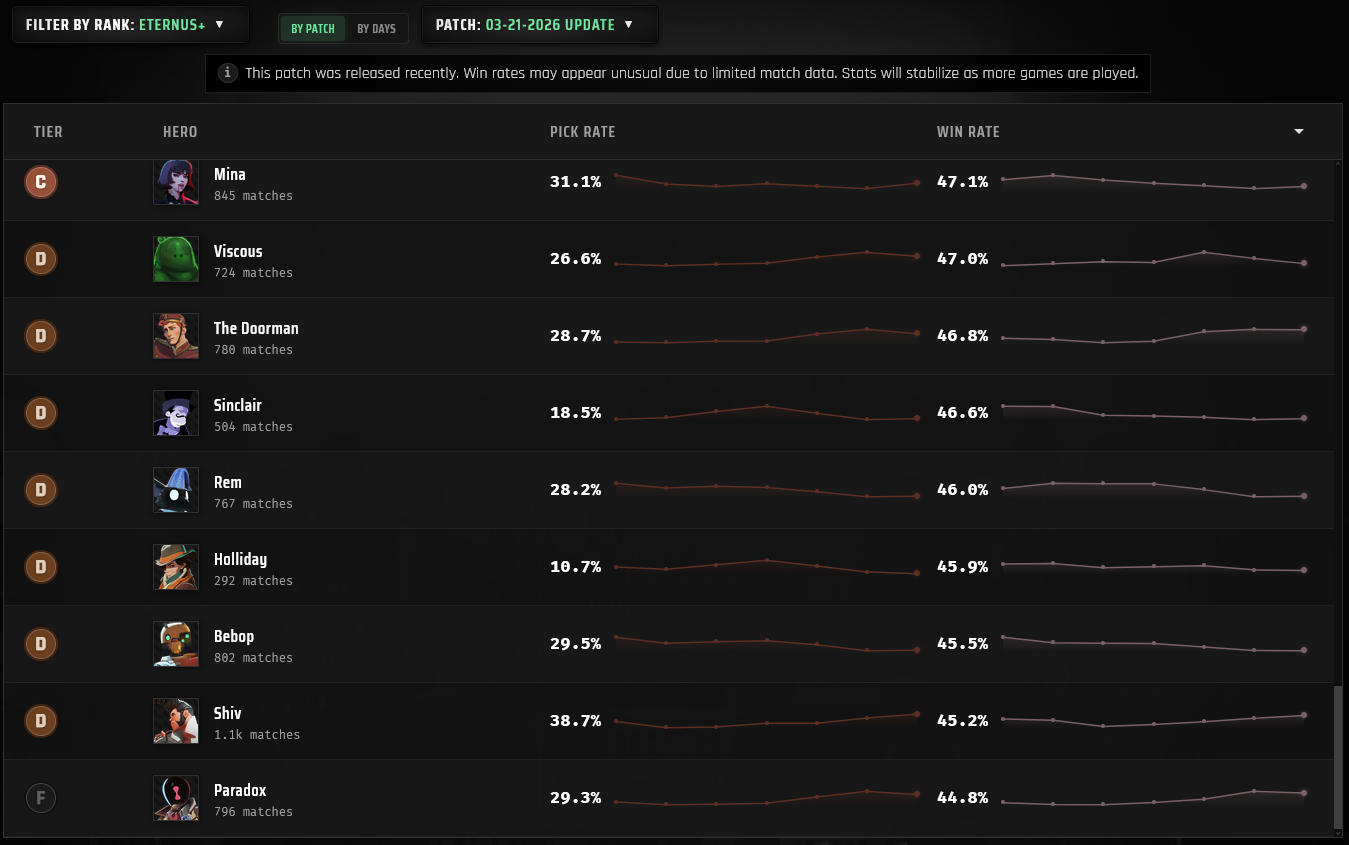Click Bebop's 45.5% win rate value
This screenshot has width=1349, height=845.
coord(962,644)
